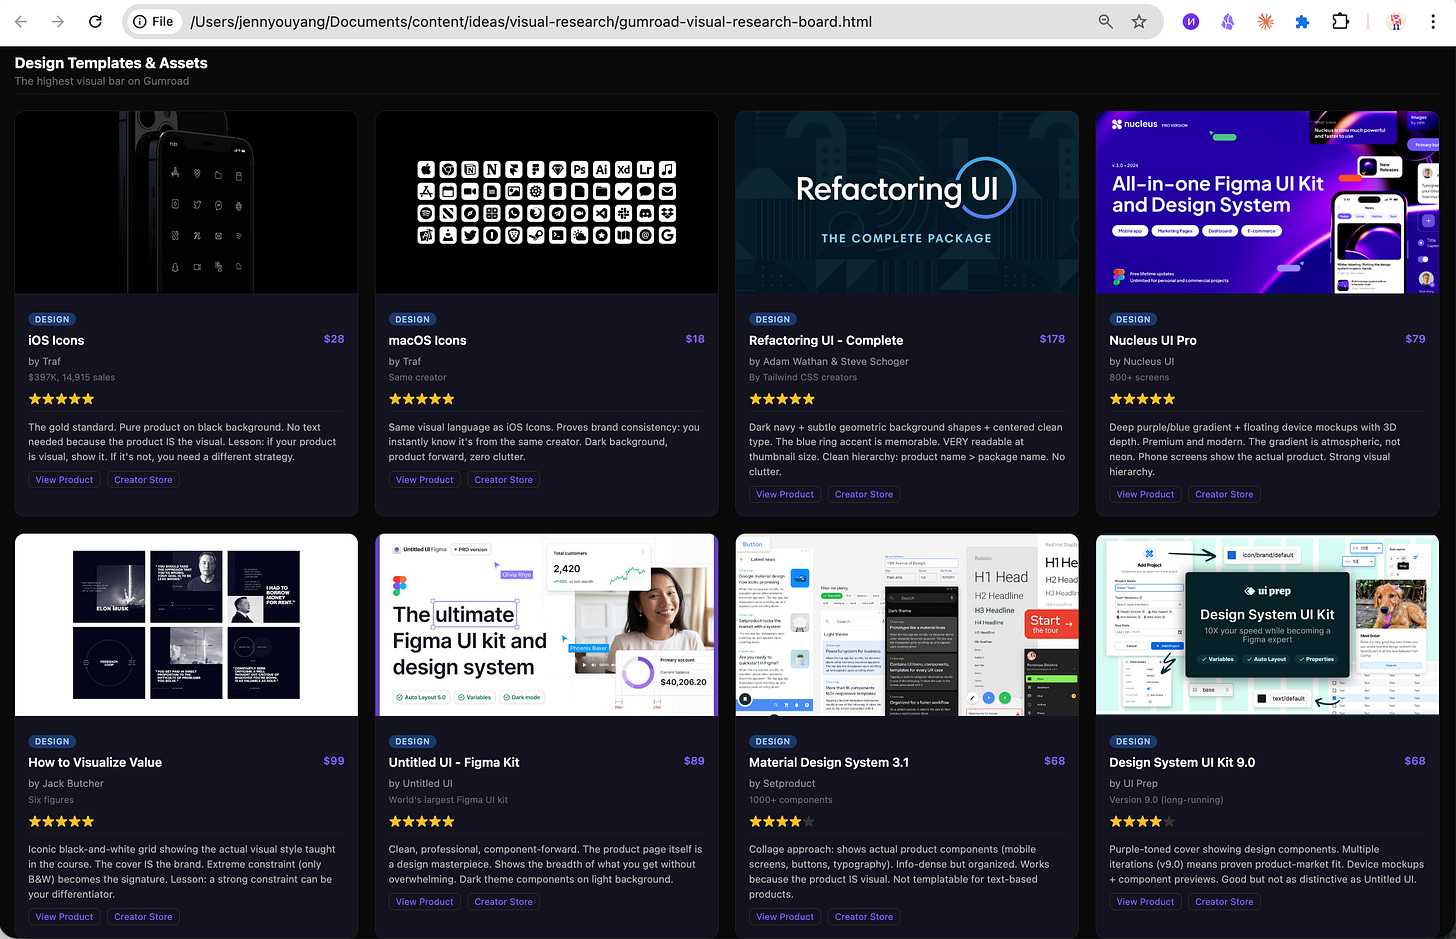Click the ui prep Design System cover image
Image resolution: width=1456 pixels, height=939 pixels.
[1267, 625]
